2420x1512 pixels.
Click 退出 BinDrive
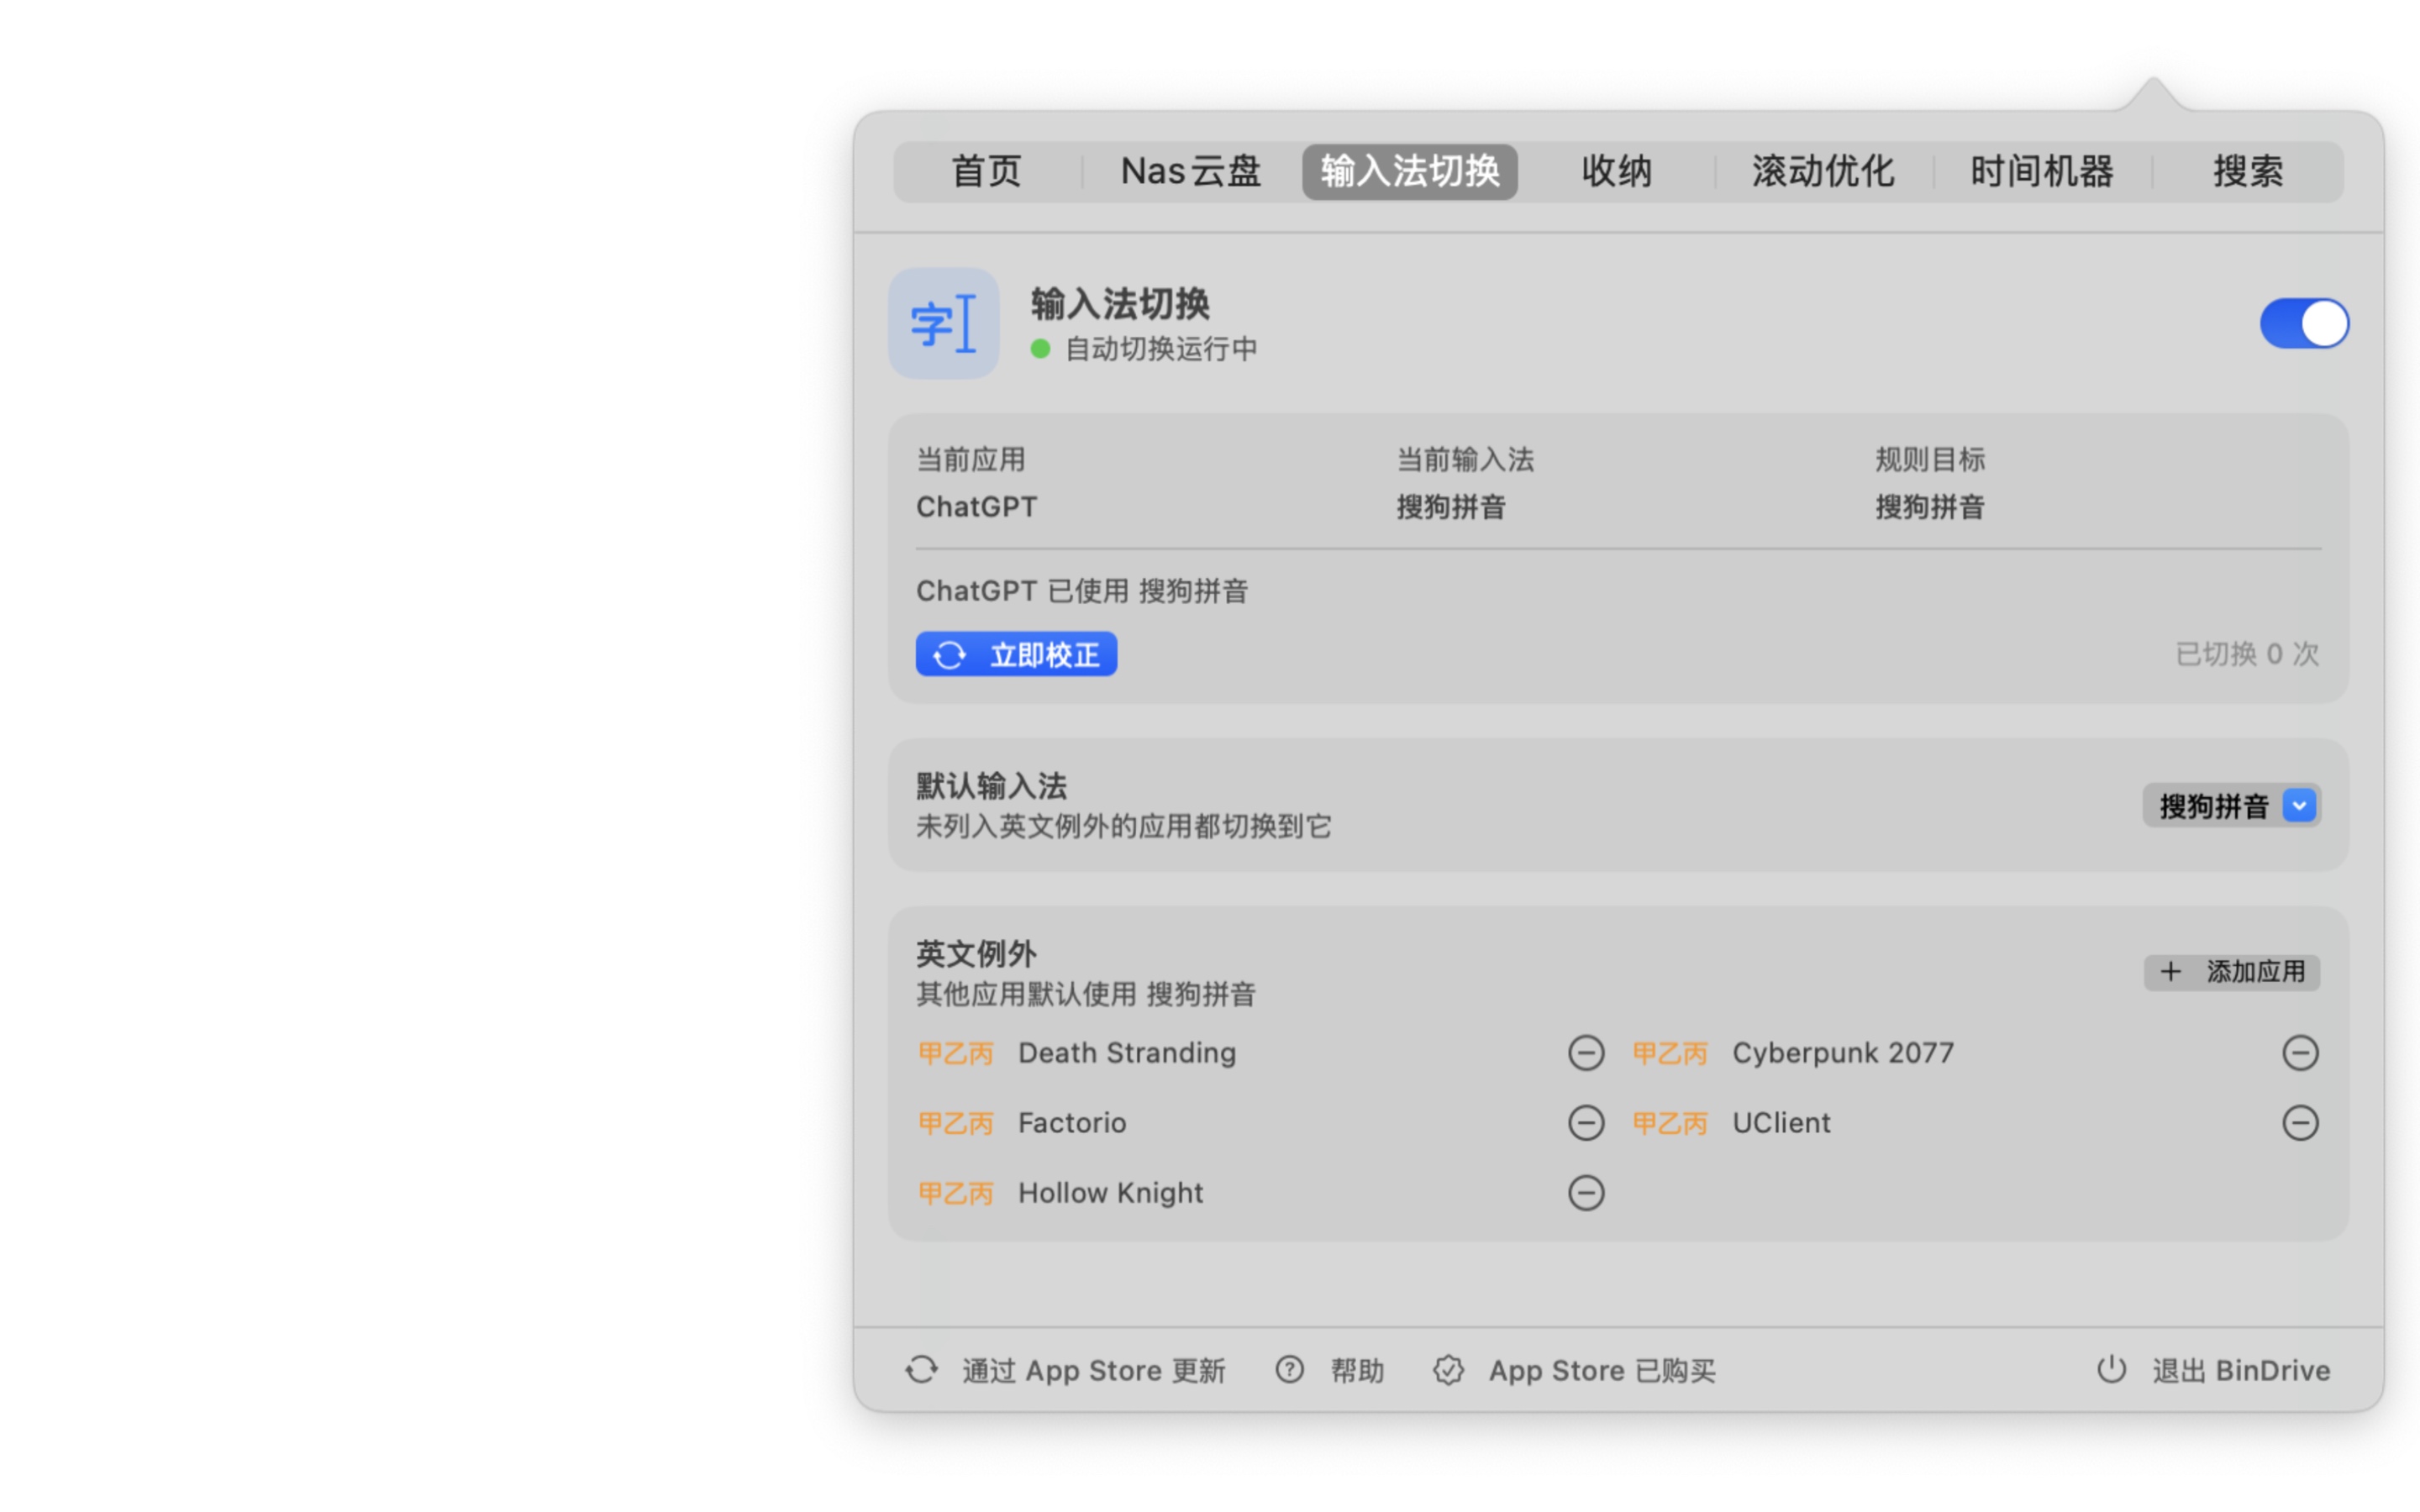click(2213, 1370)
